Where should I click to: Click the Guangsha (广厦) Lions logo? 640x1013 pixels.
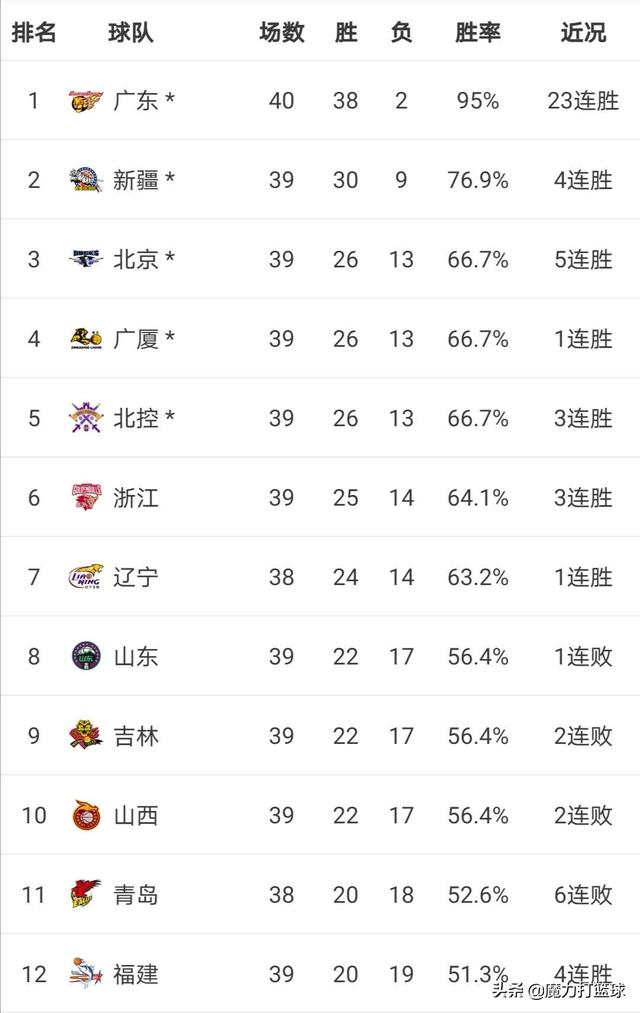point(86,339)
